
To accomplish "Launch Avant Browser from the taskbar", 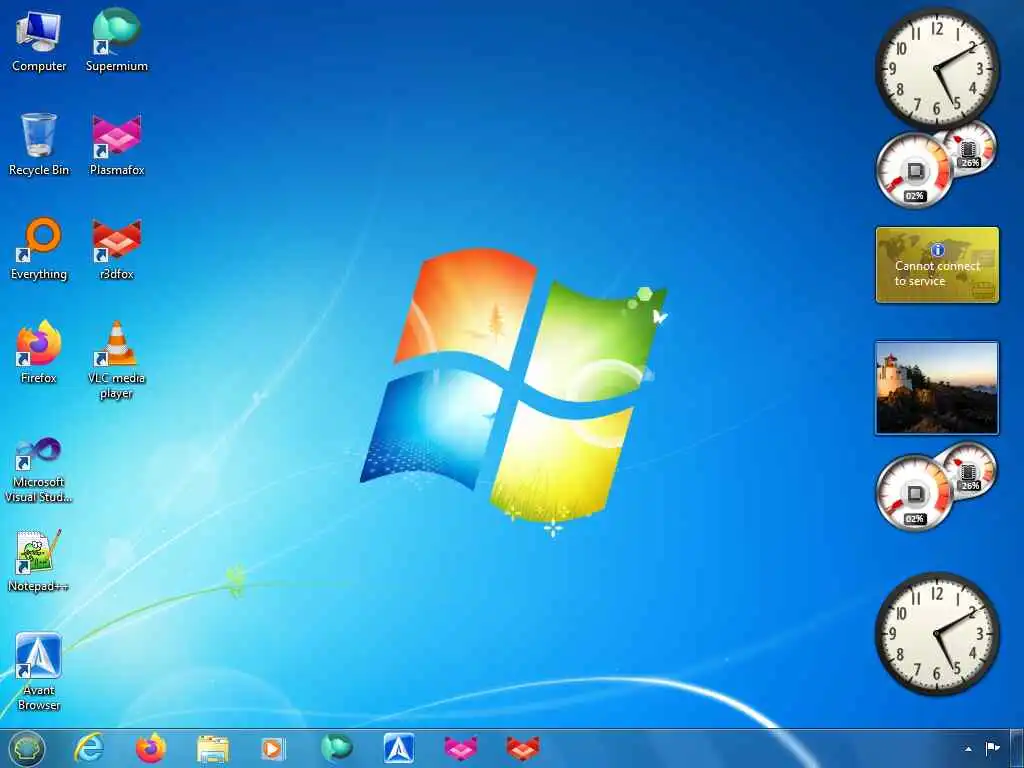I will 399,748.
